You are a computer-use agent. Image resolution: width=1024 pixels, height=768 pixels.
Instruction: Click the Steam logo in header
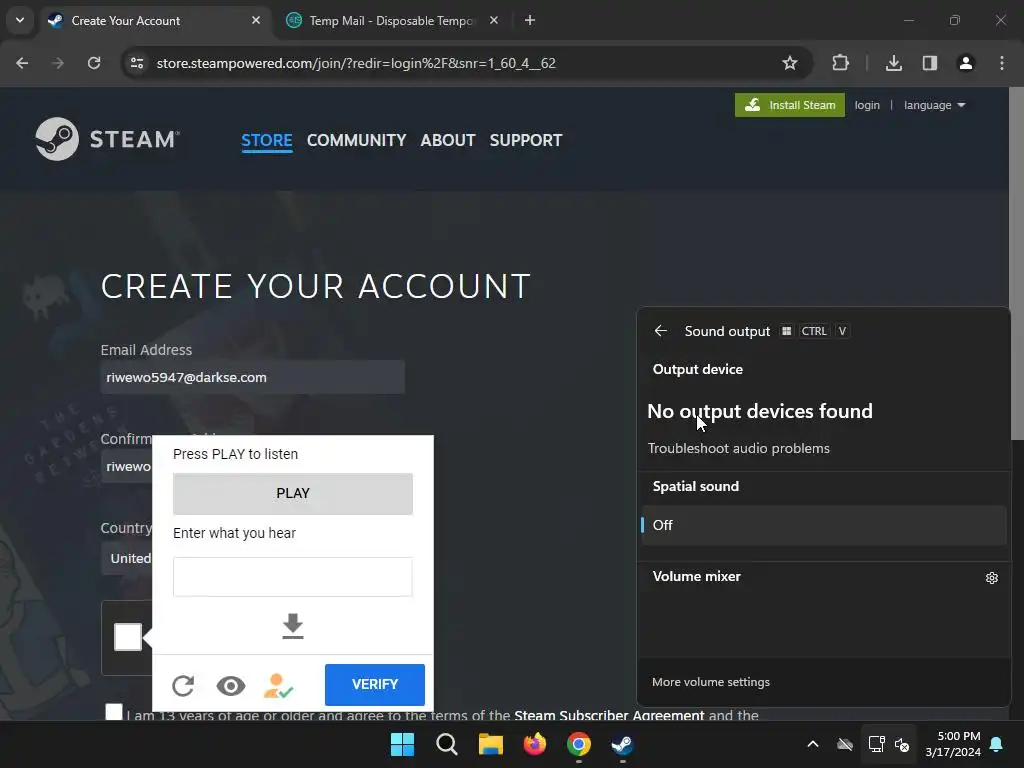point(107,138)
